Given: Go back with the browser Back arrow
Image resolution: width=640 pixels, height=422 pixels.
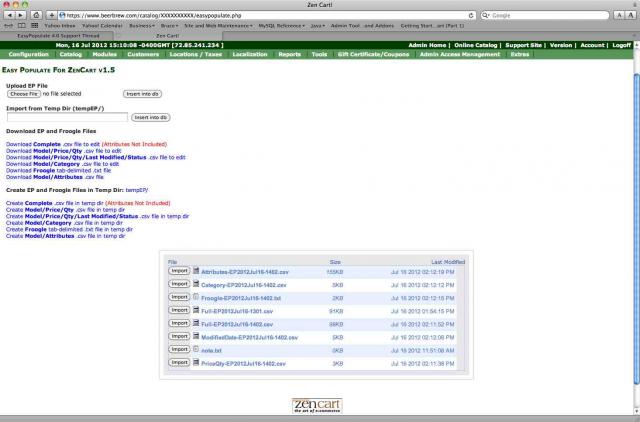Looking at the screenshot, I should (x=9, y=15).
